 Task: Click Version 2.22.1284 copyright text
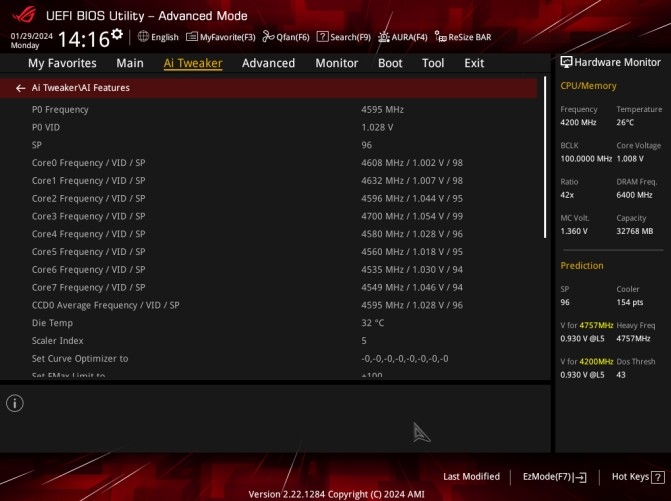coord(336,495)
